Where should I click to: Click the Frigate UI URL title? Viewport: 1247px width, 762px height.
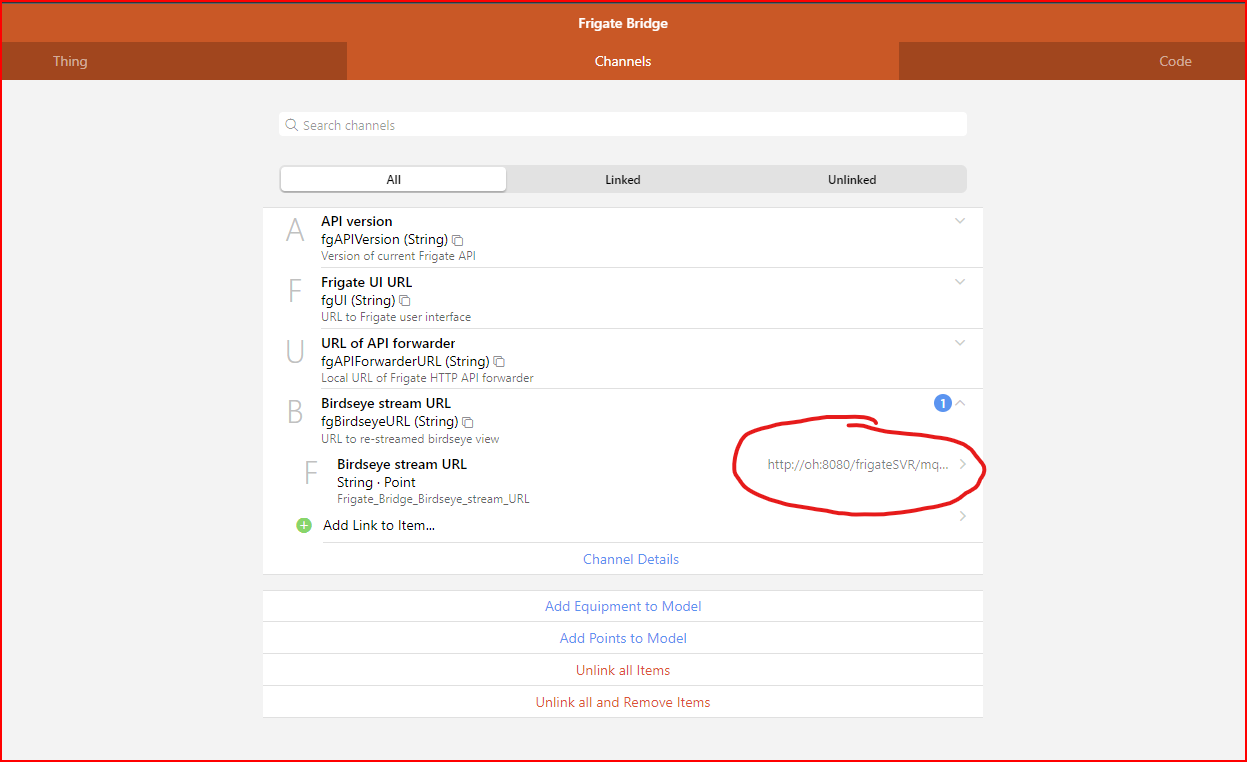click(x=367, y=282)
